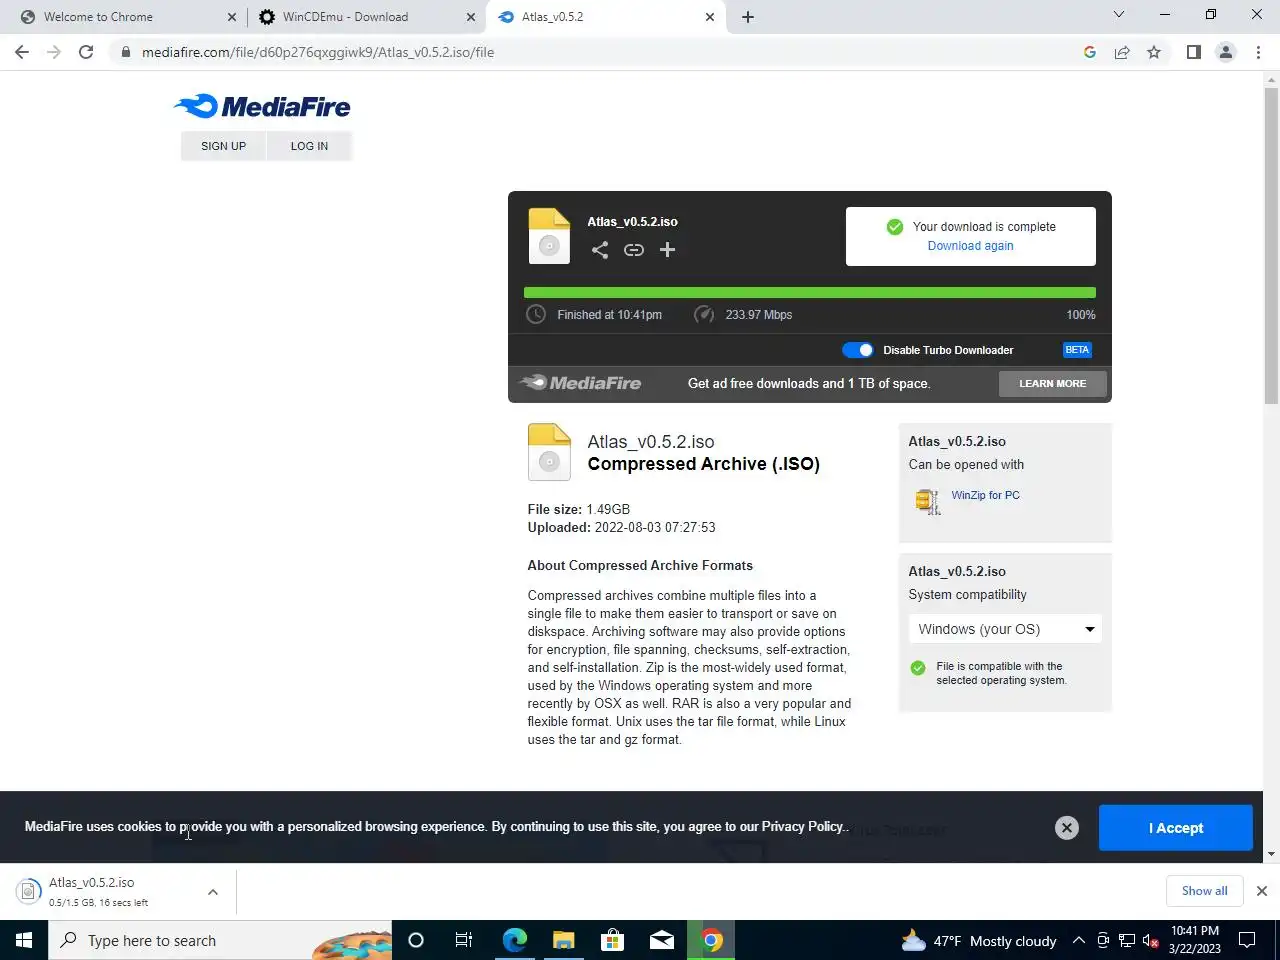The height and width of the screenshot is (960, 1280).
Task: Open Chrome's three-dot menu
Action: tap(1258, 52)
